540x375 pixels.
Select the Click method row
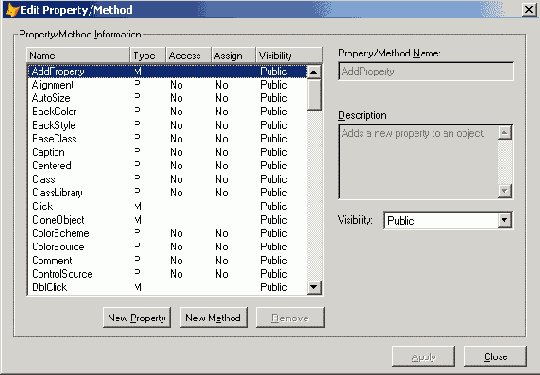tap(167, 206)
